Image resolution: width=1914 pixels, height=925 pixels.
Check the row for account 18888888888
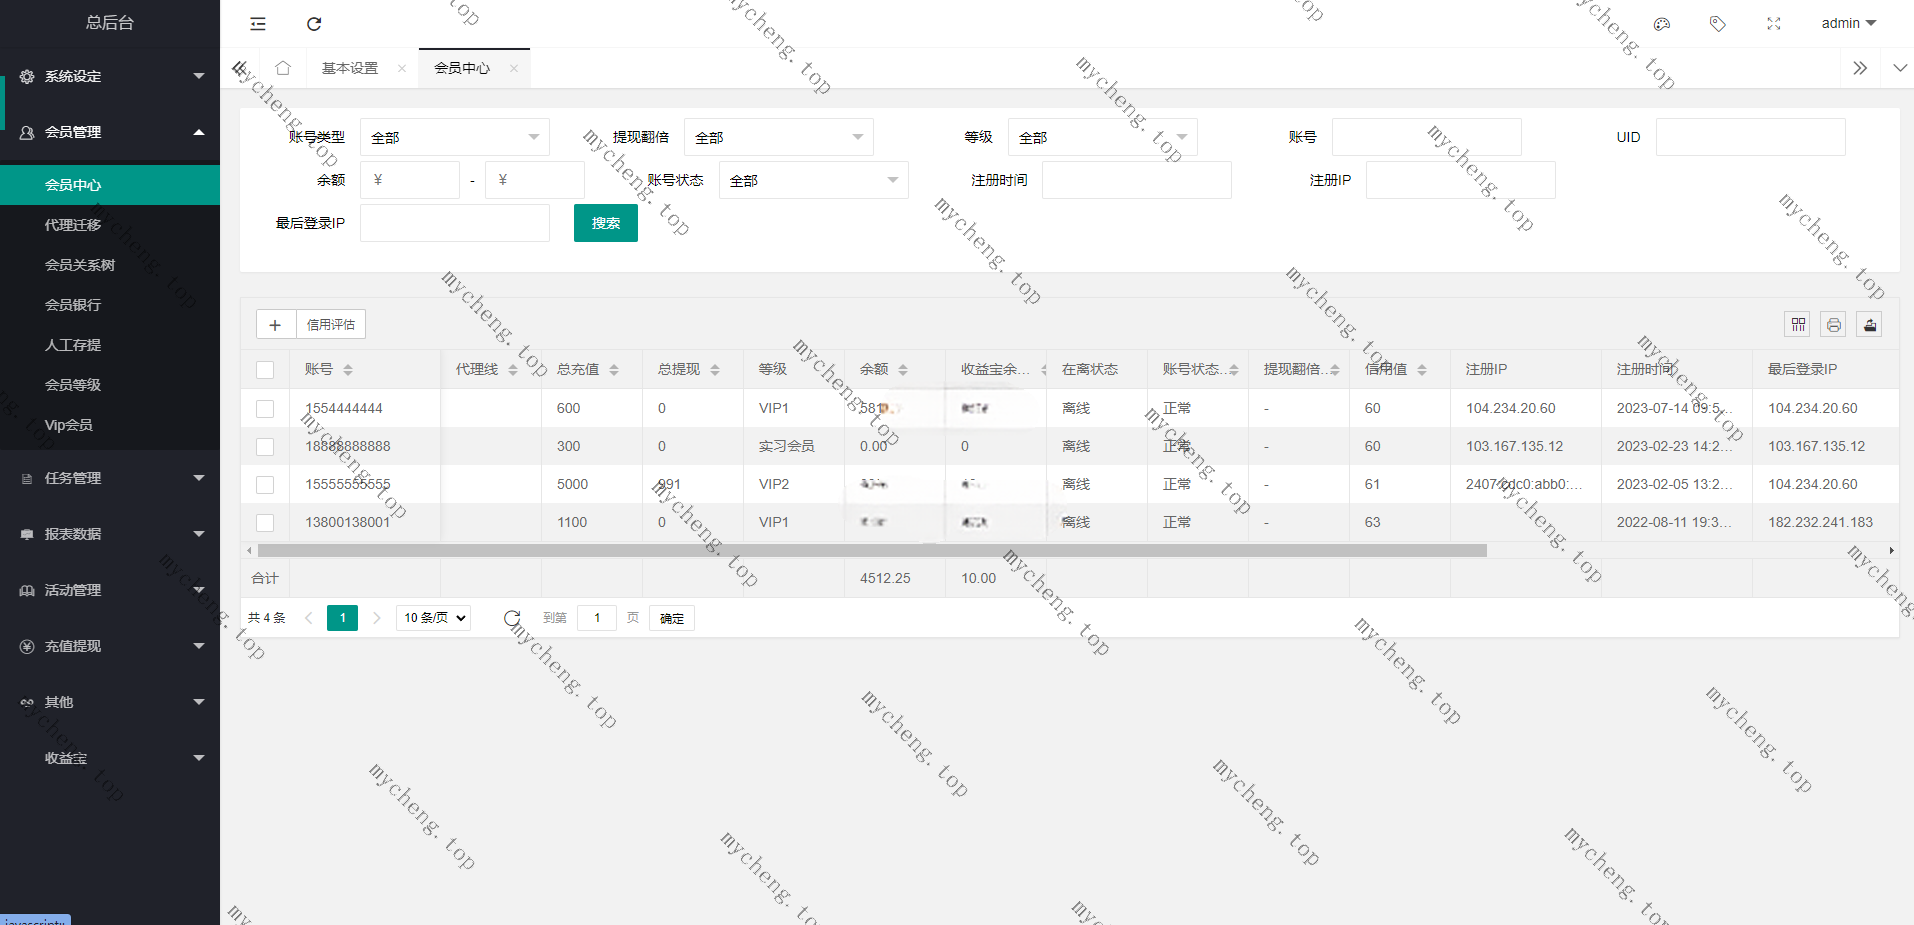click(265, 446)
